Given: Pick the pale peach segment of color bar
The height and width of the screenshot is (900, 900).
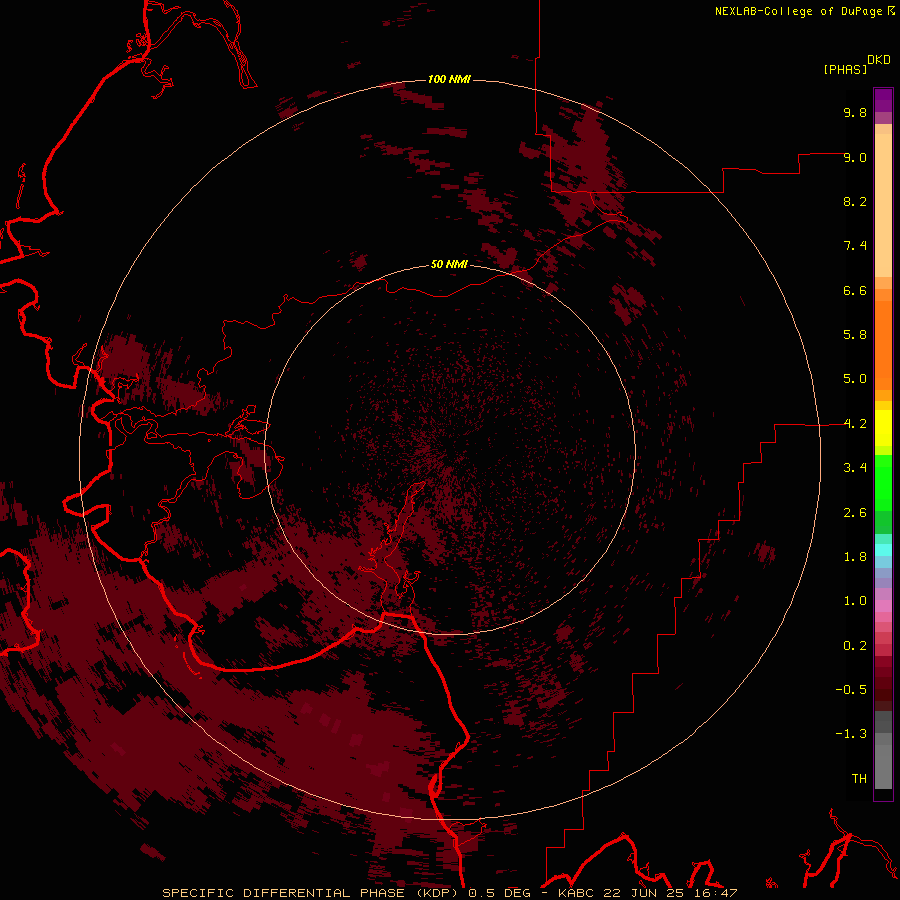Looking at the screenshot, I should 883,205.
